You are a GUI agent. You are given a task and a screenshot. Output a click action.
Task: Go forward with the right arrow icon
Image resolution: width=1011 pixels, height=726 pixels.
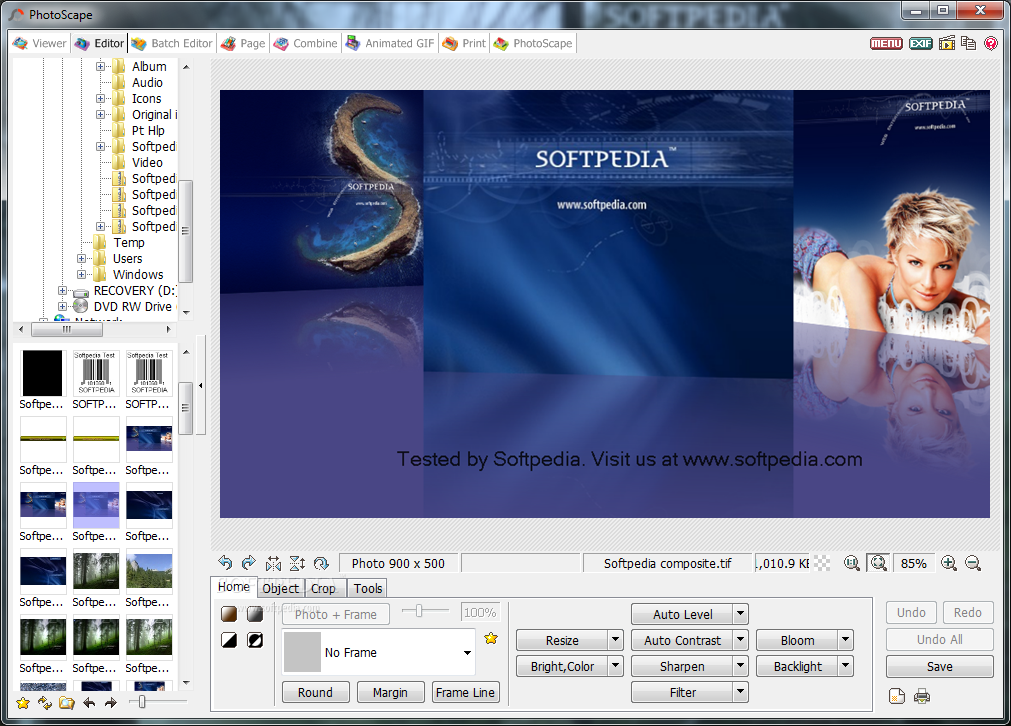pos(111,703)
